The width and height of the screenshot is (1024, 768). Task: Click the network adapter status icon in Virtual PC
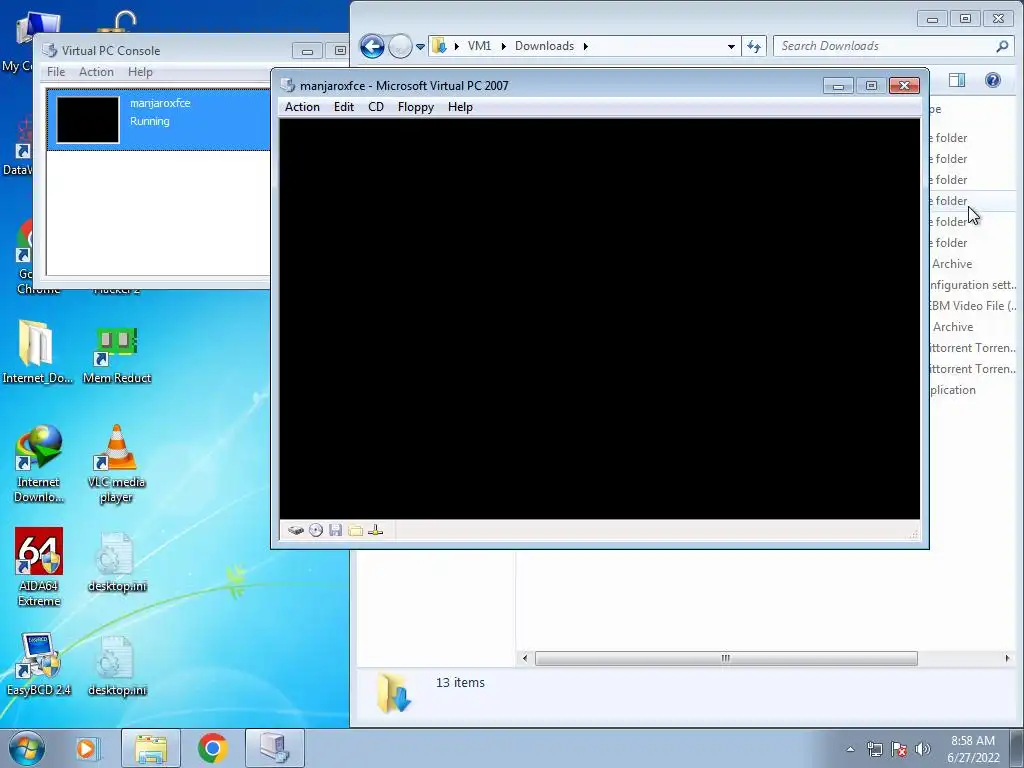376,530
